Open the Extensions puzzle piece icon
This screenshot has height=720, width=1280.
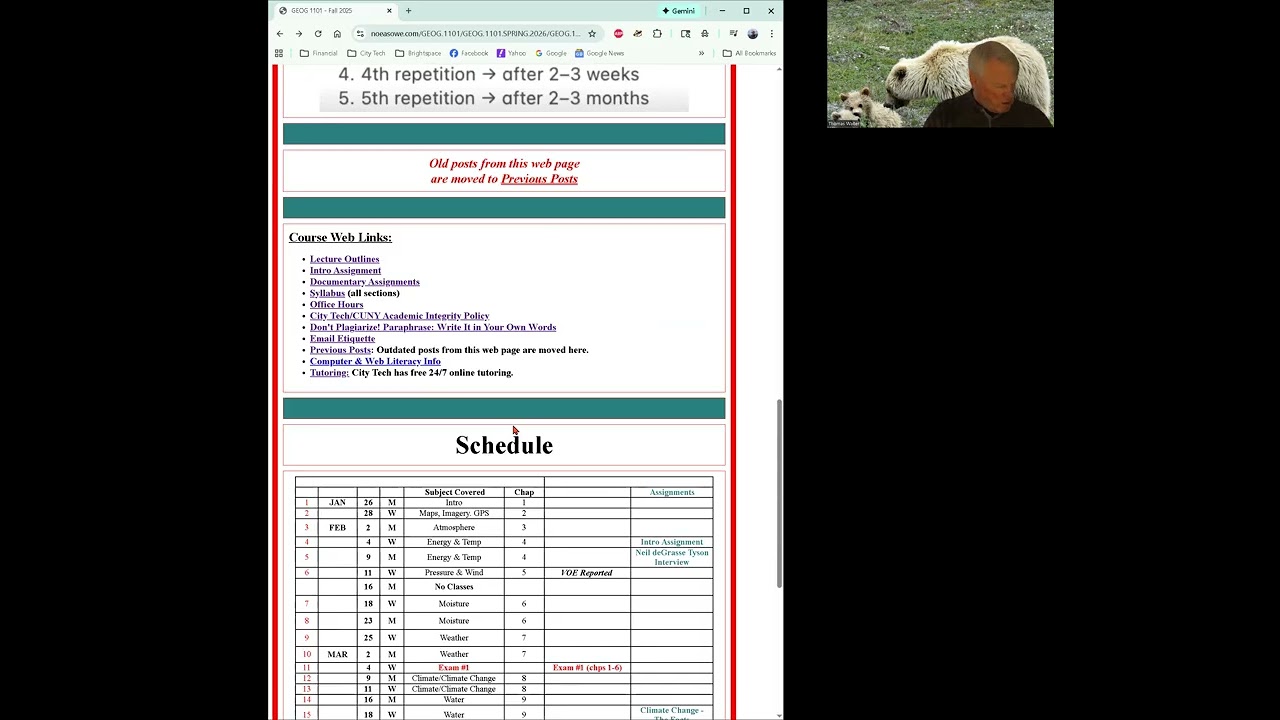tap(657, 34)
